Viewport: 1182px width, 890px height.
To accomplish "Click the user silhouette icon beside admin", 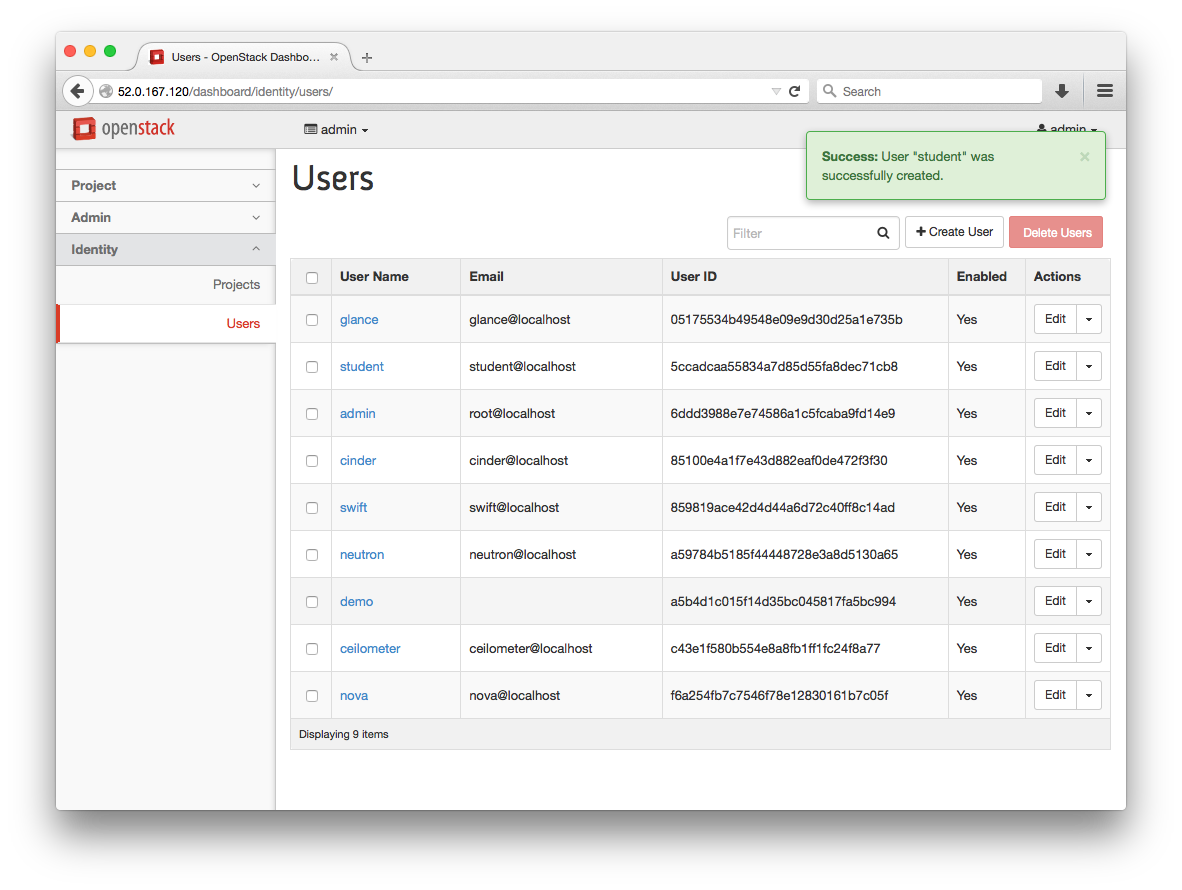I will pos(1043,128).
